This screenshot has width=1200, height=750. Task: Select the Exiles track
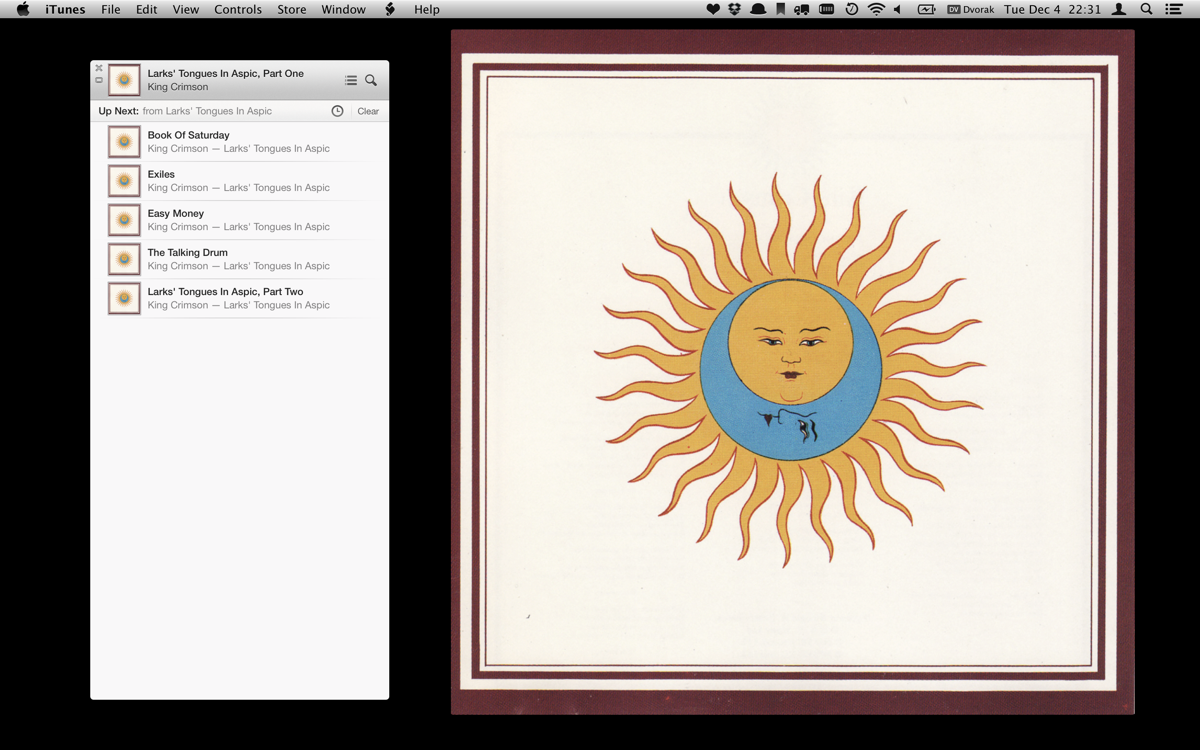[238, 181]
